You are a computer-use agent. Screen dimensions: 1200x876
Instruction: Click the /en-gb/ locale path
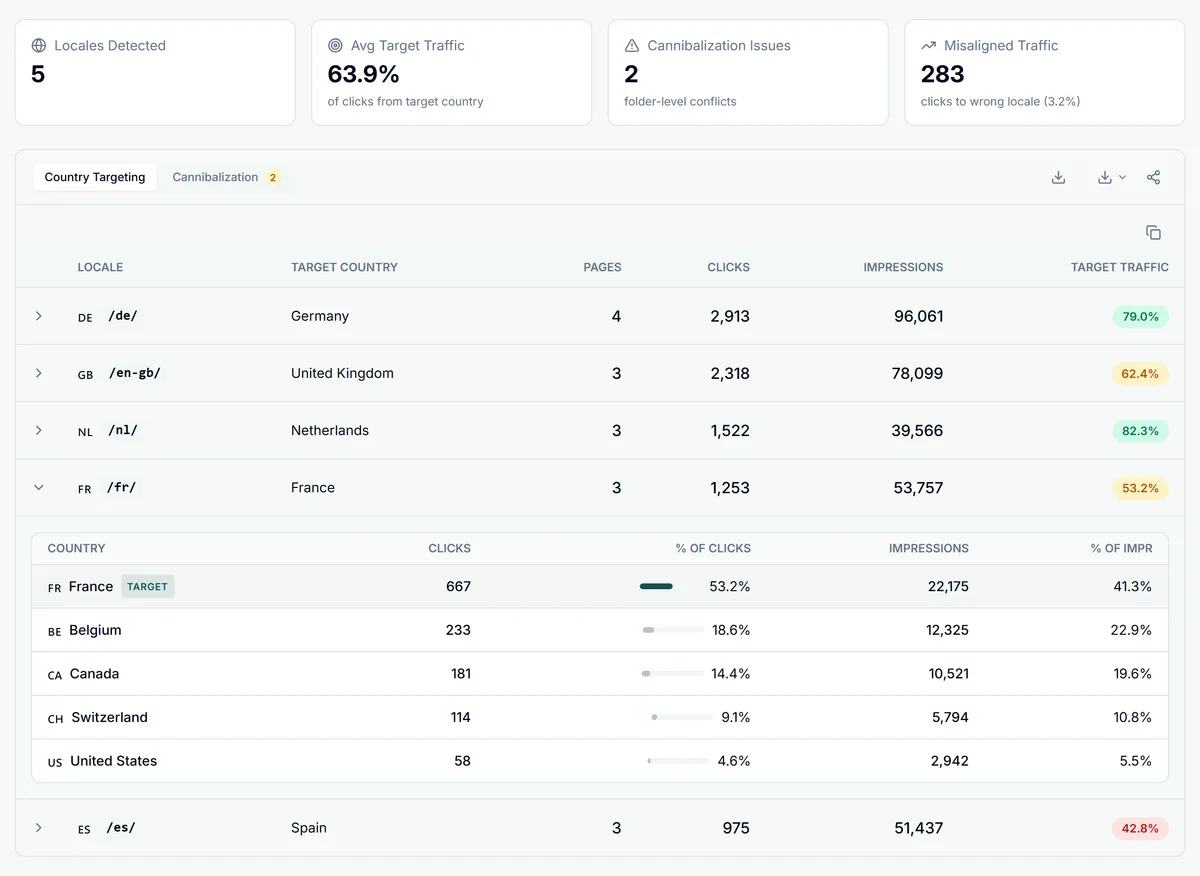pyautogui.click(x=134, y=373)
